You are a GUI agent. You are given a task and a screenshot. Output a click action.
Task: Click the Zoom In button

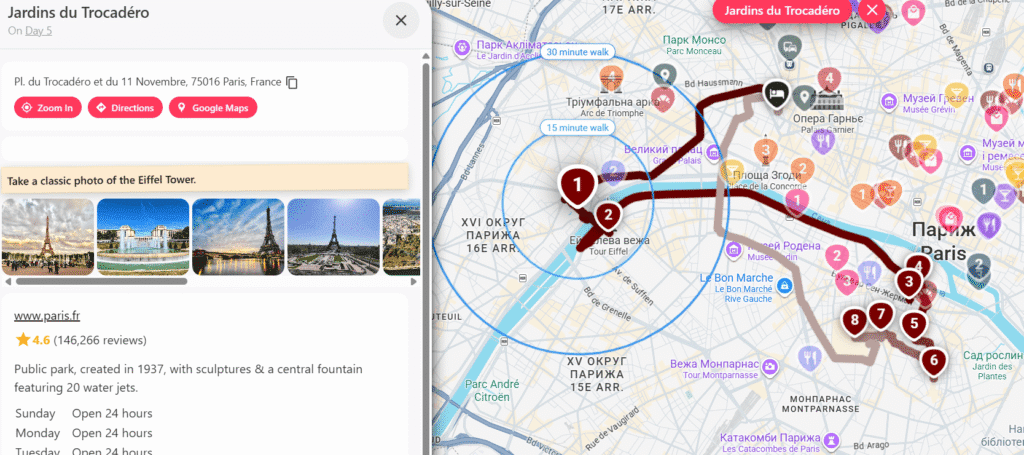[x=48, y=108]
